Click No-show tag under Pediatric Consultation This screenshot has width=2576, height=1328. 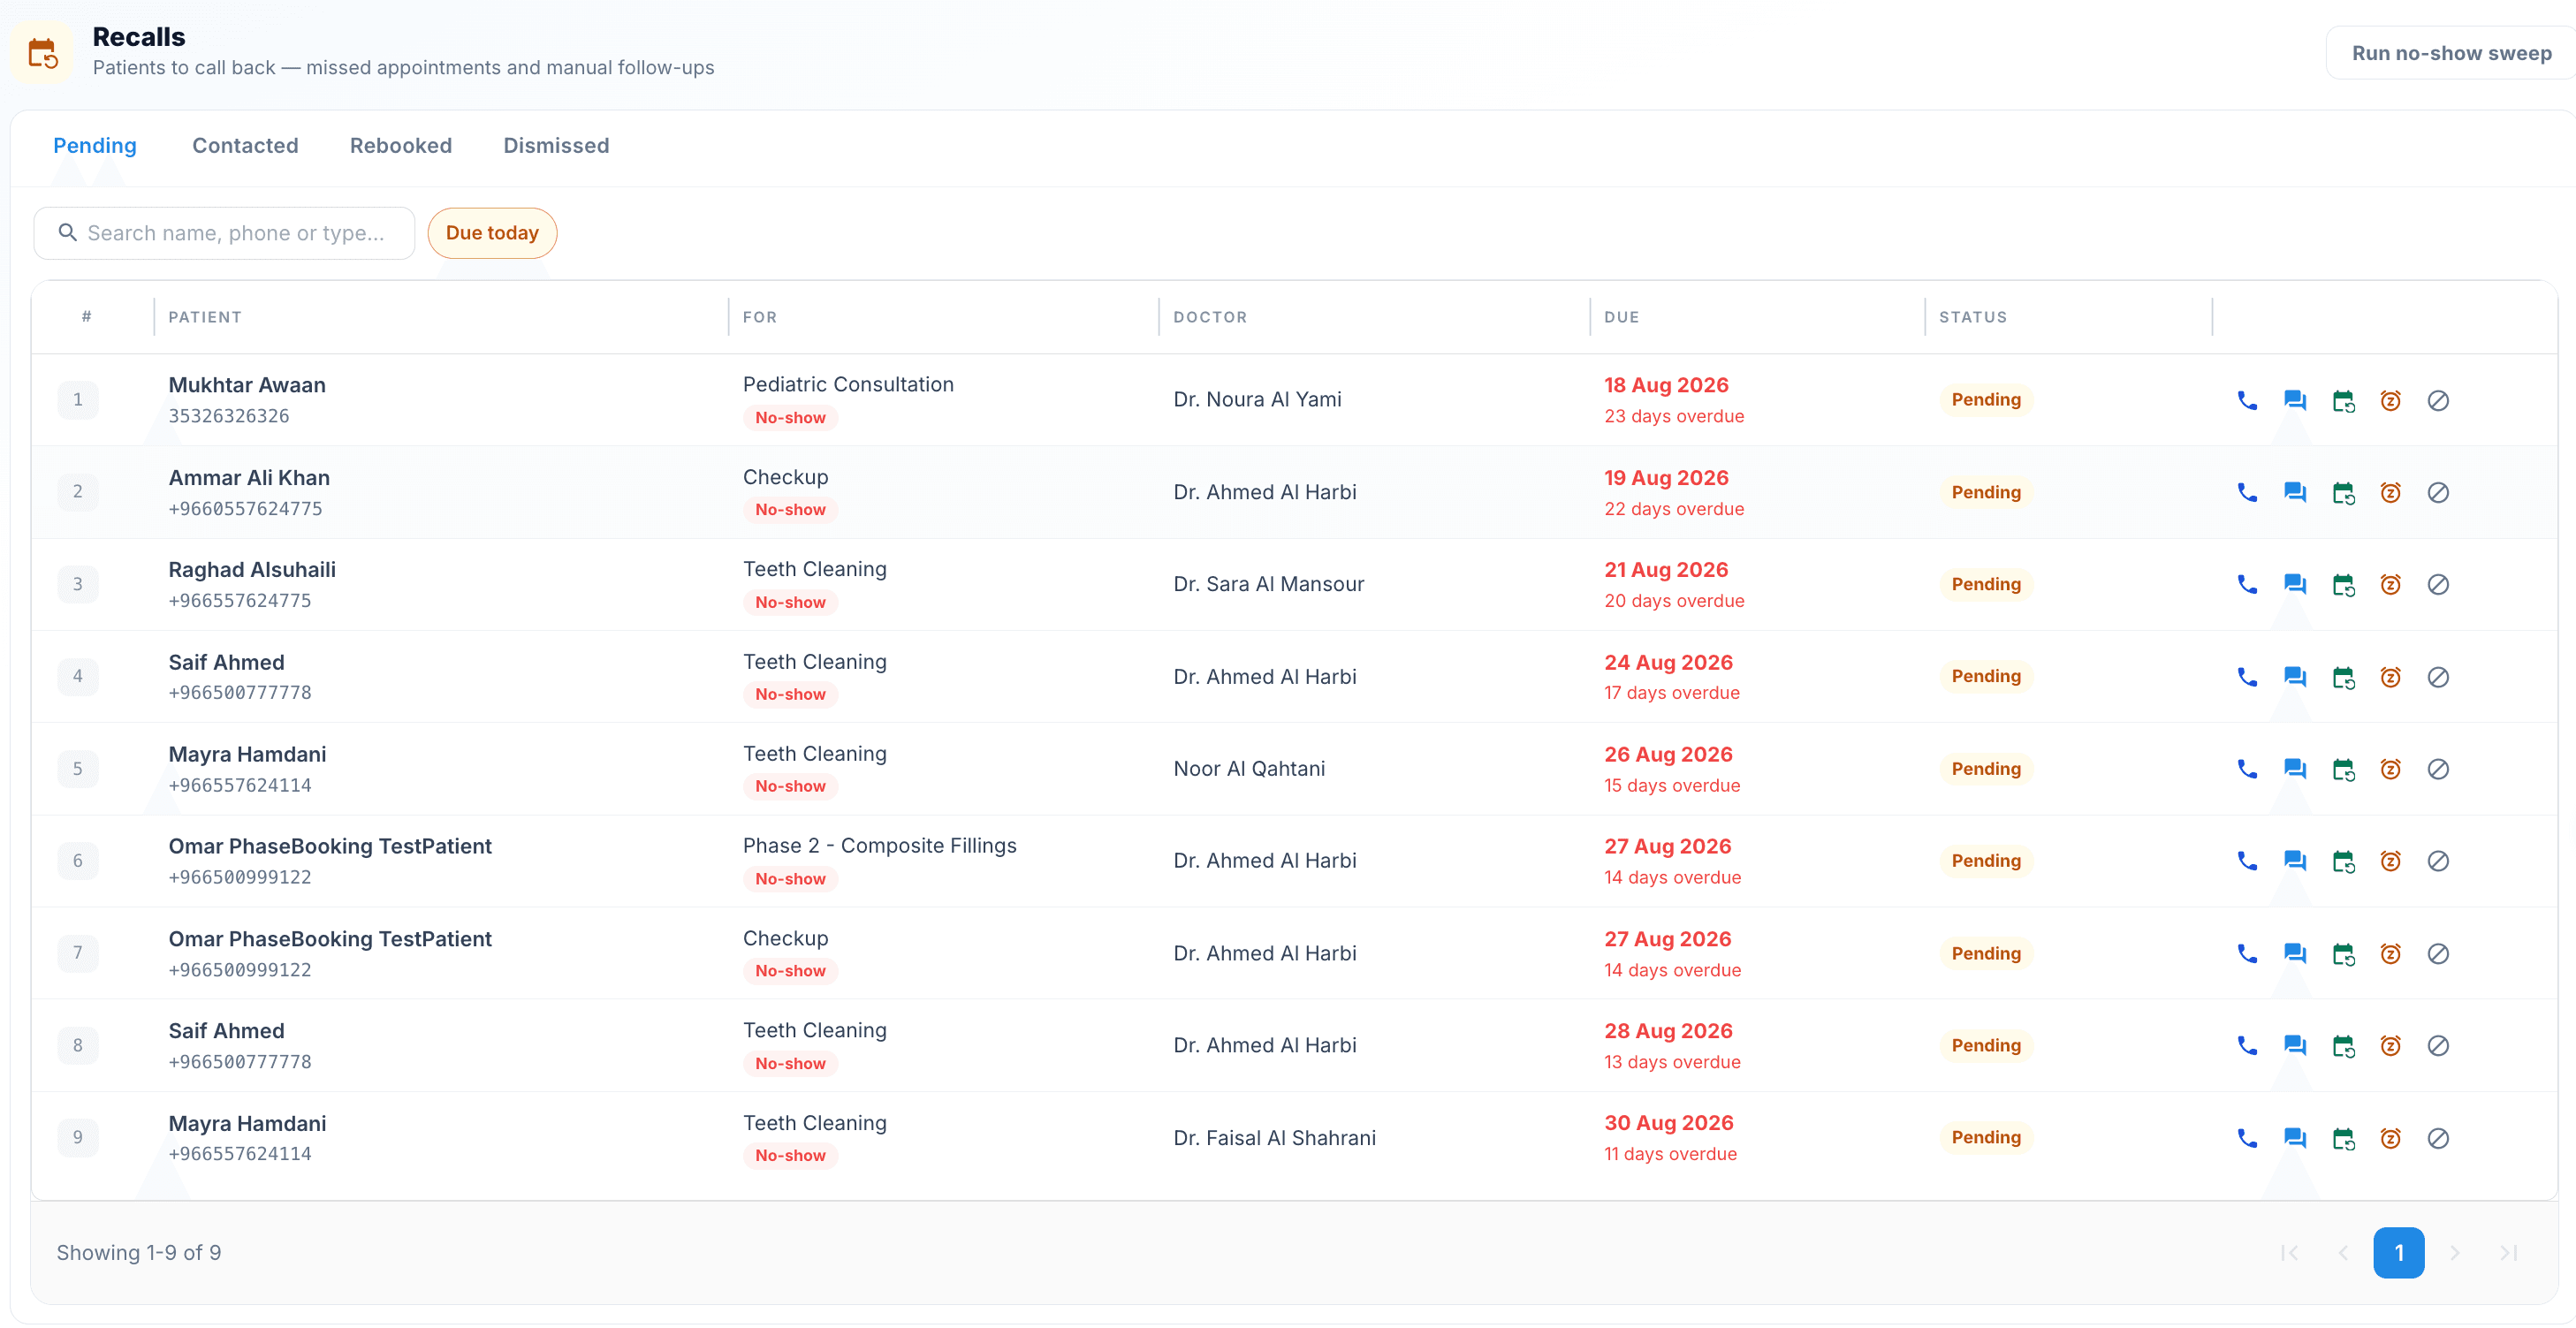click(790, 417)
